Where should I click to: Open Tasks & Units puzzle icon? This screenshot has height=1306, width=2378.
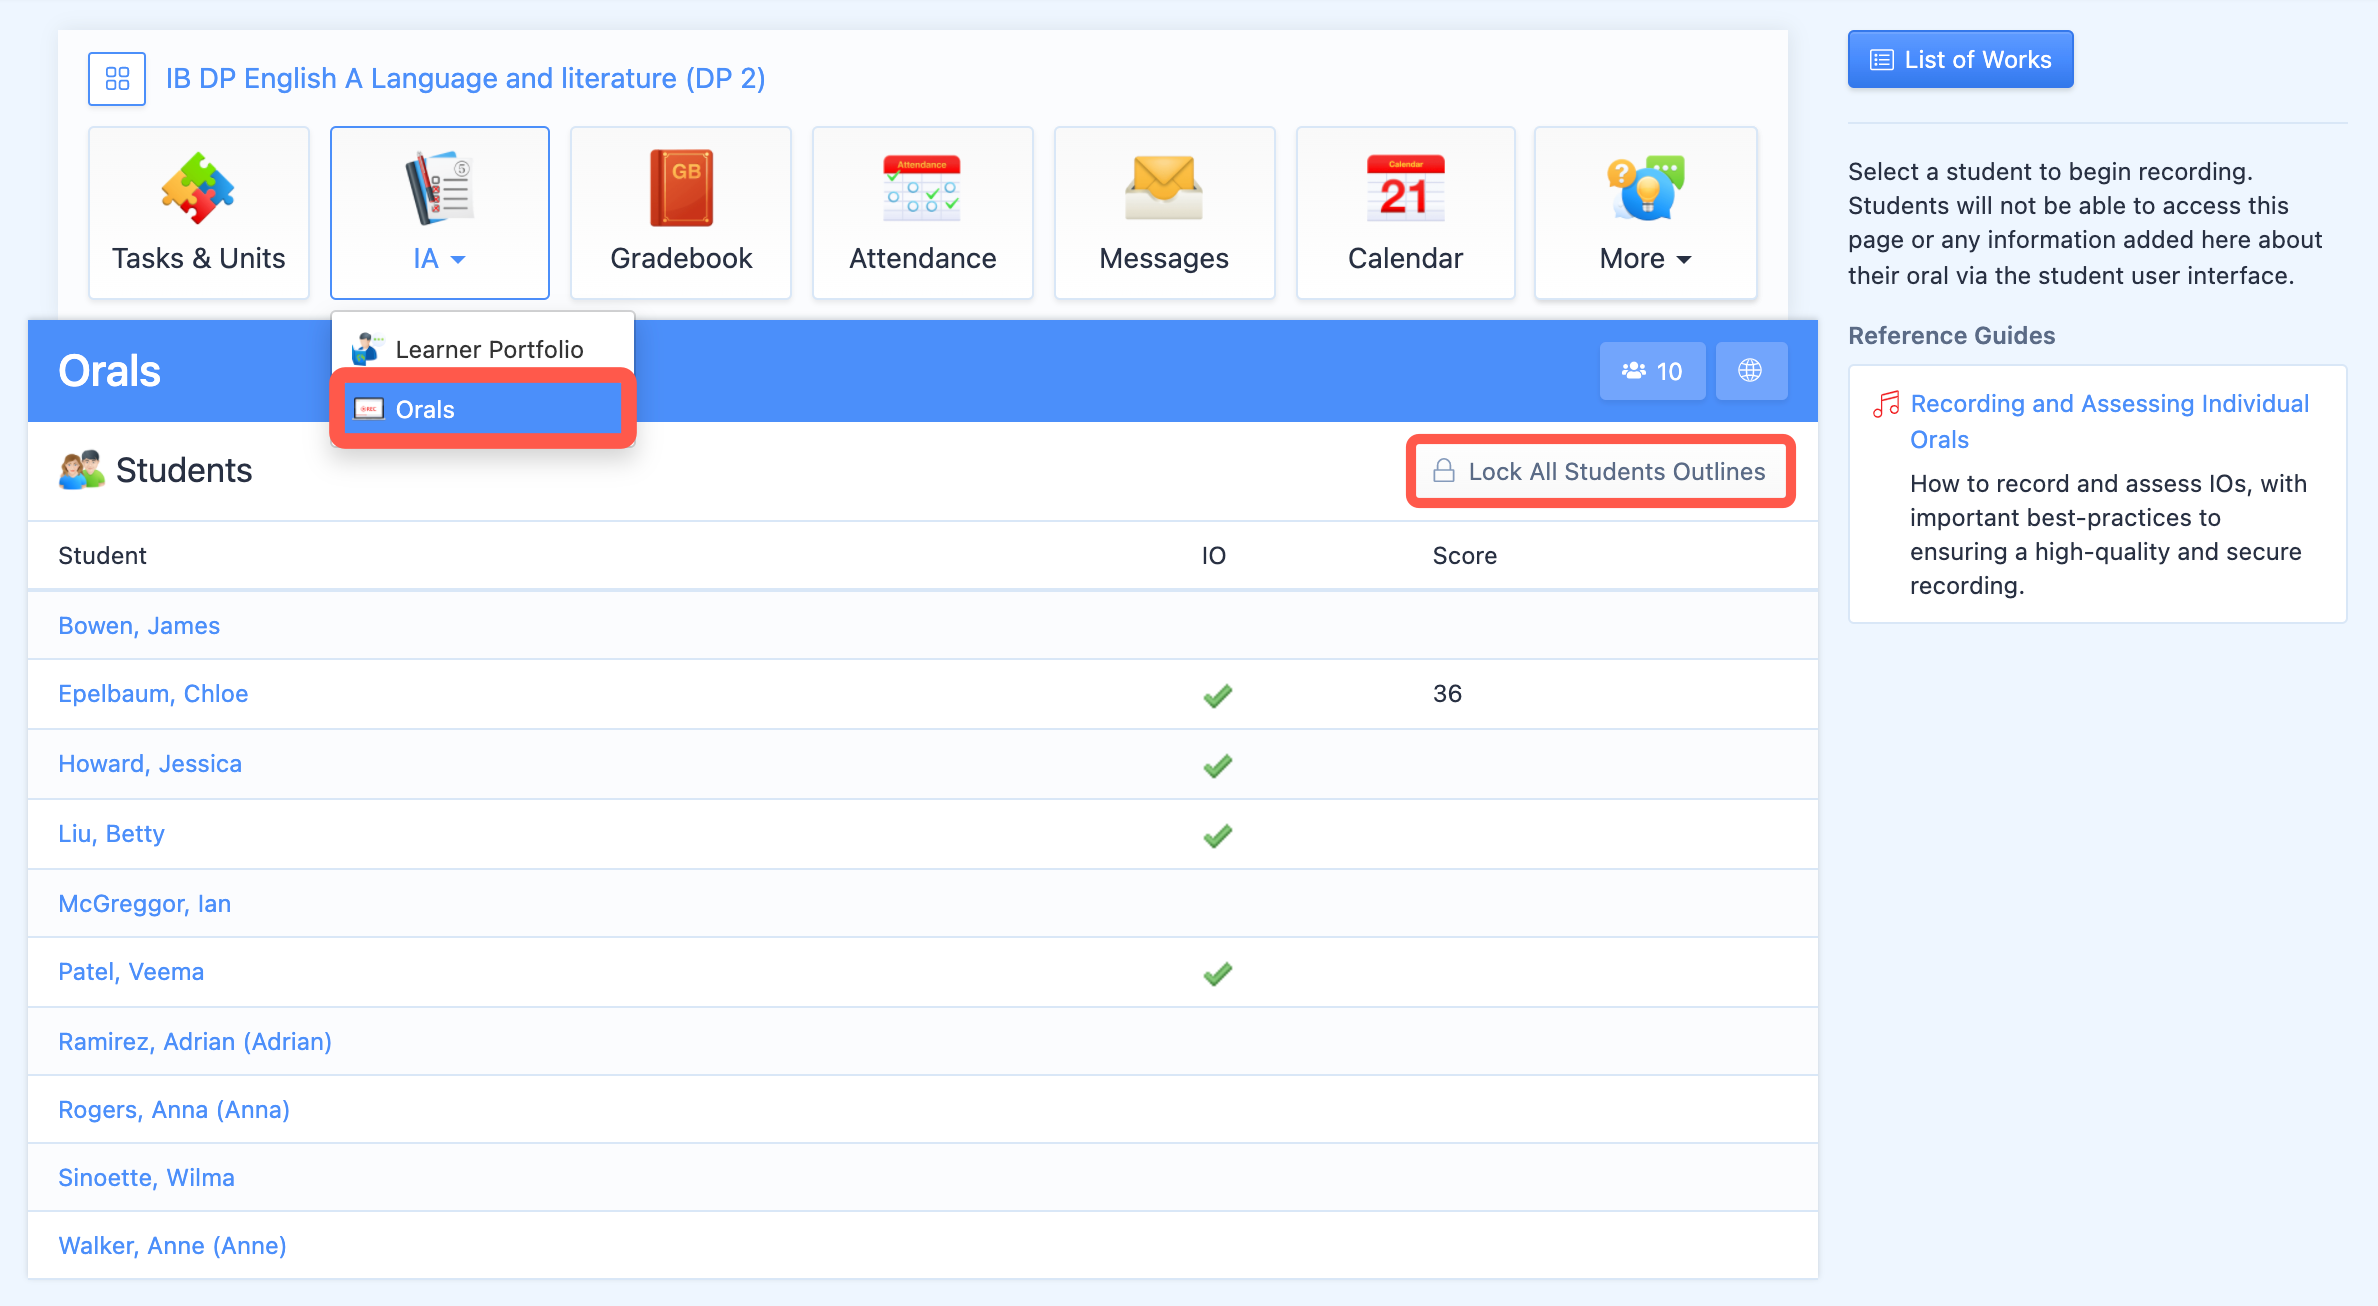point(198,189)
